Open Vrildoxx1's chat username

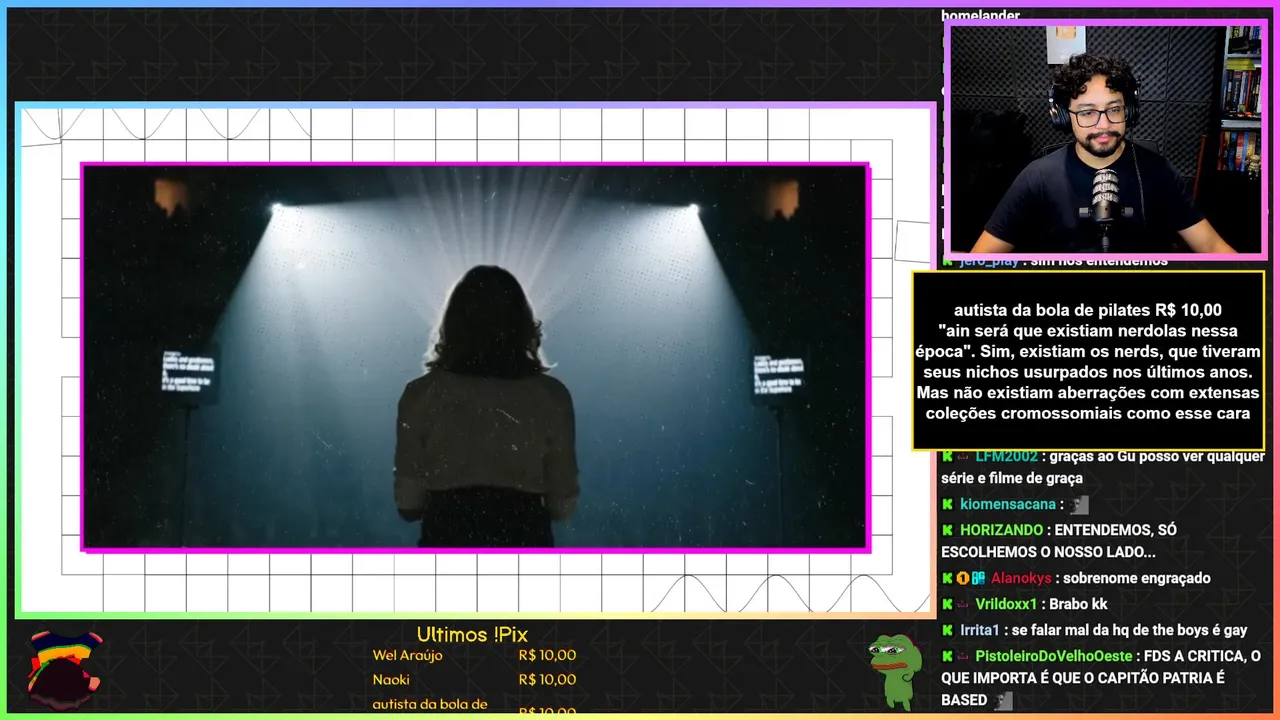[1006, 604]
